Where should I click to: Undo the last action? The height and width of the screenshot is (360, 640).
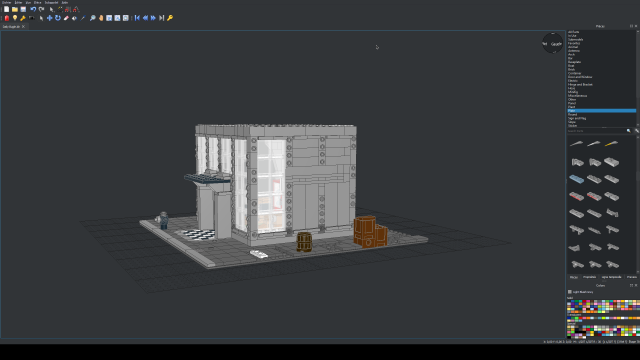(33, 9)
